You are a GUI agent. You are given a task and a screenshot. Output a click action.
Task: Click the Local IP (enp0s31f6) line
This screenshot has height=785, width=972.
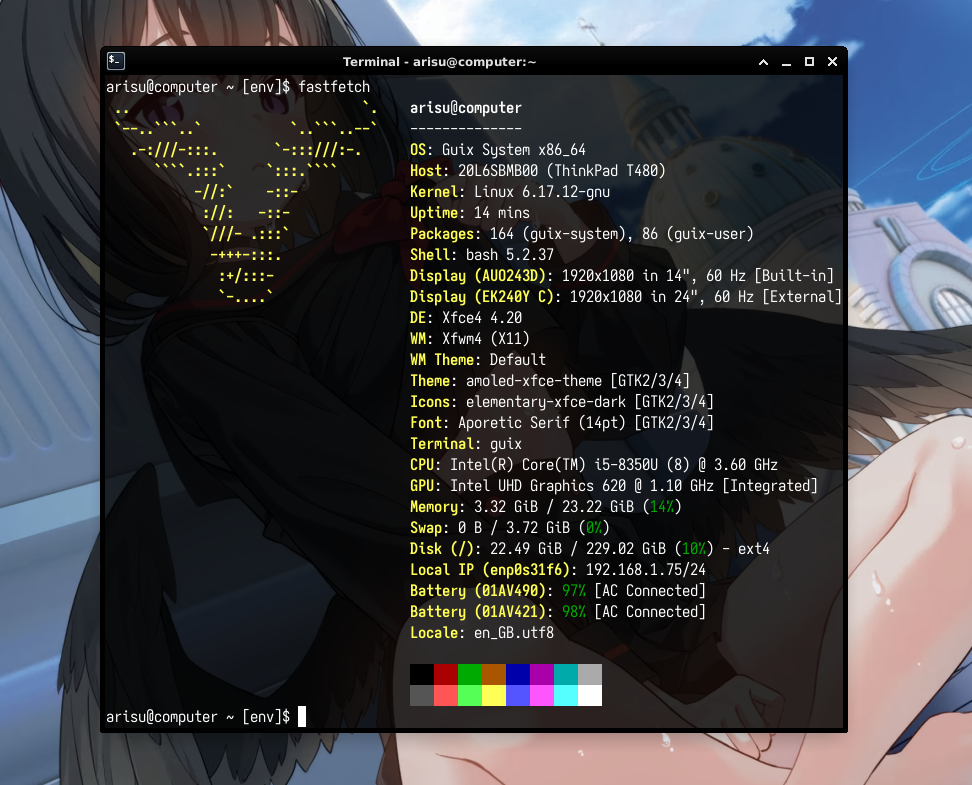558,570
